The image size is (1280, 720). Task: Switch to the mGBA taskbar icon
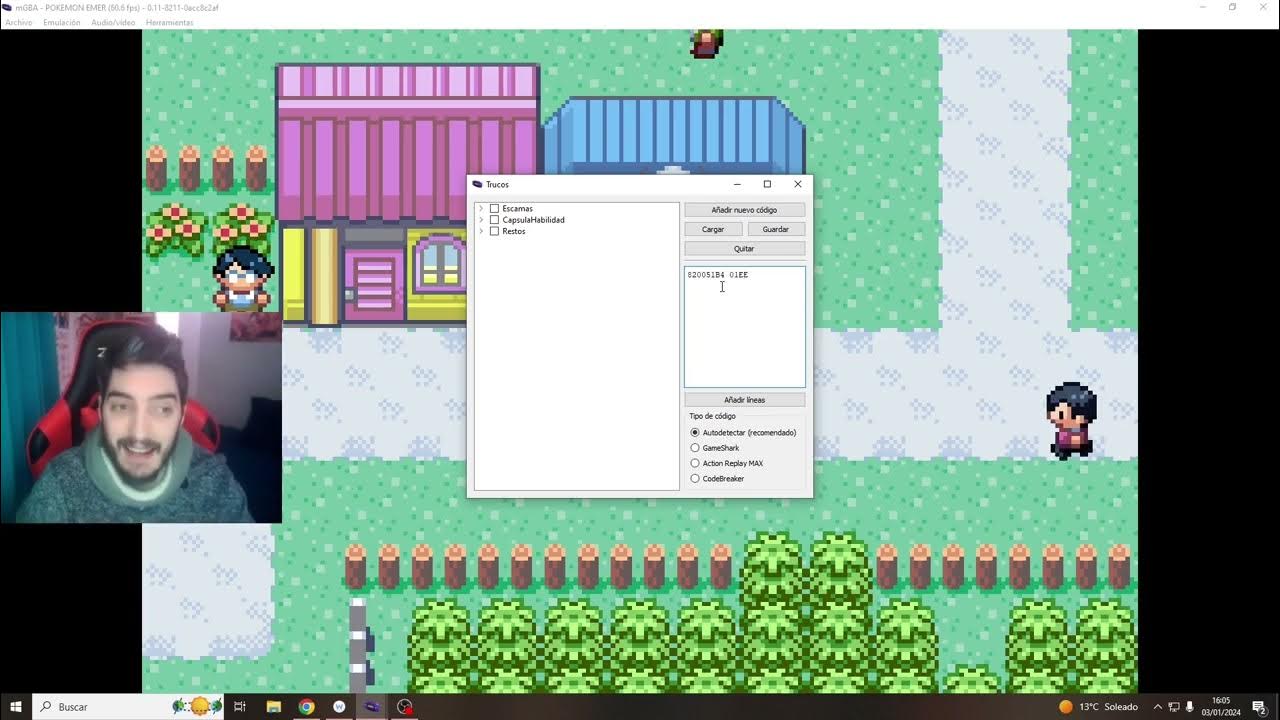(x=371, y=707)
